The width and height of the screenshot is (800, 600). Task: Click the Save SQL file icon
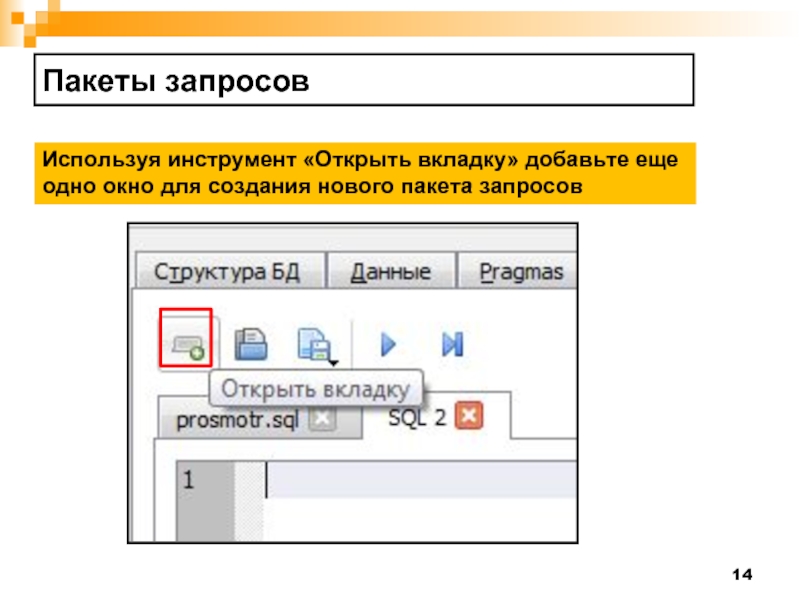(313, 343)
